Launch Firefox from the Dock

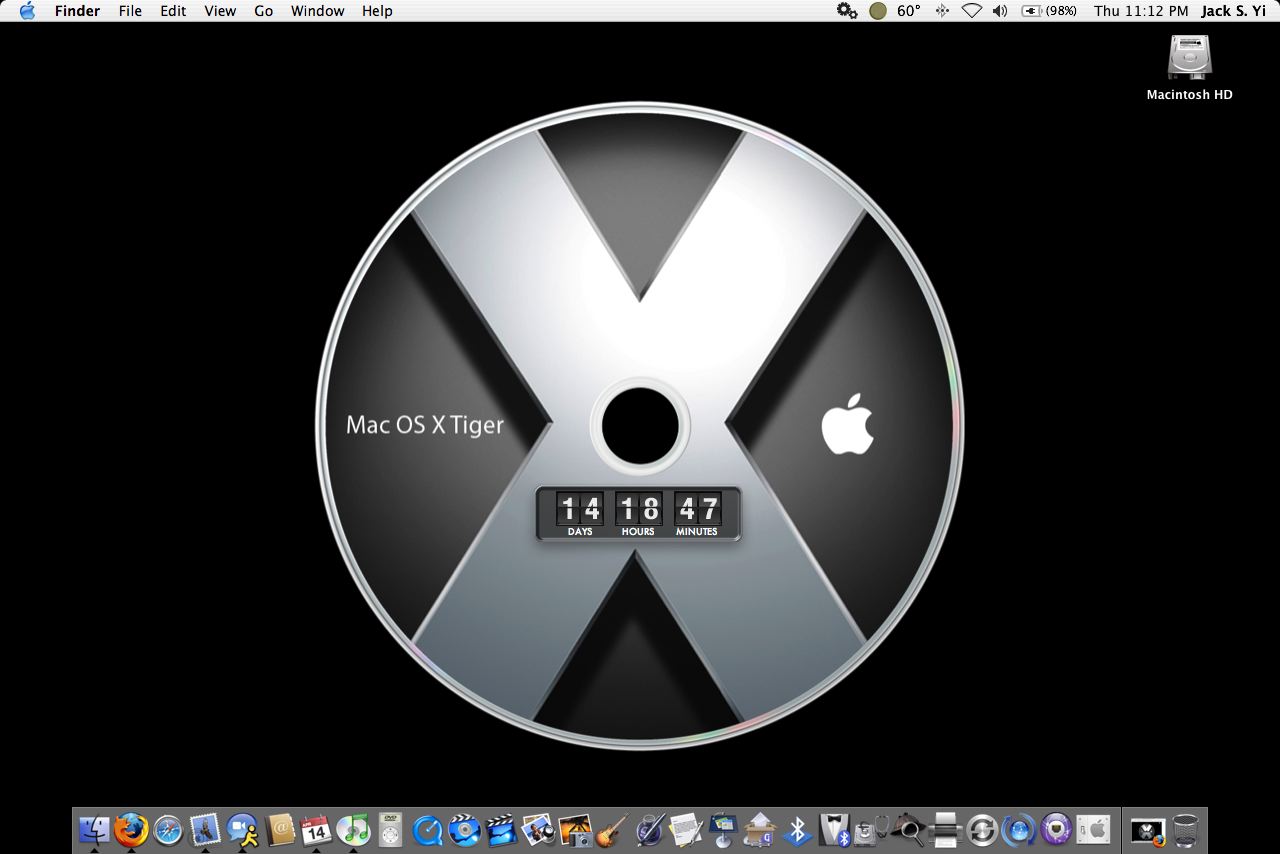[x=131, y=829]
